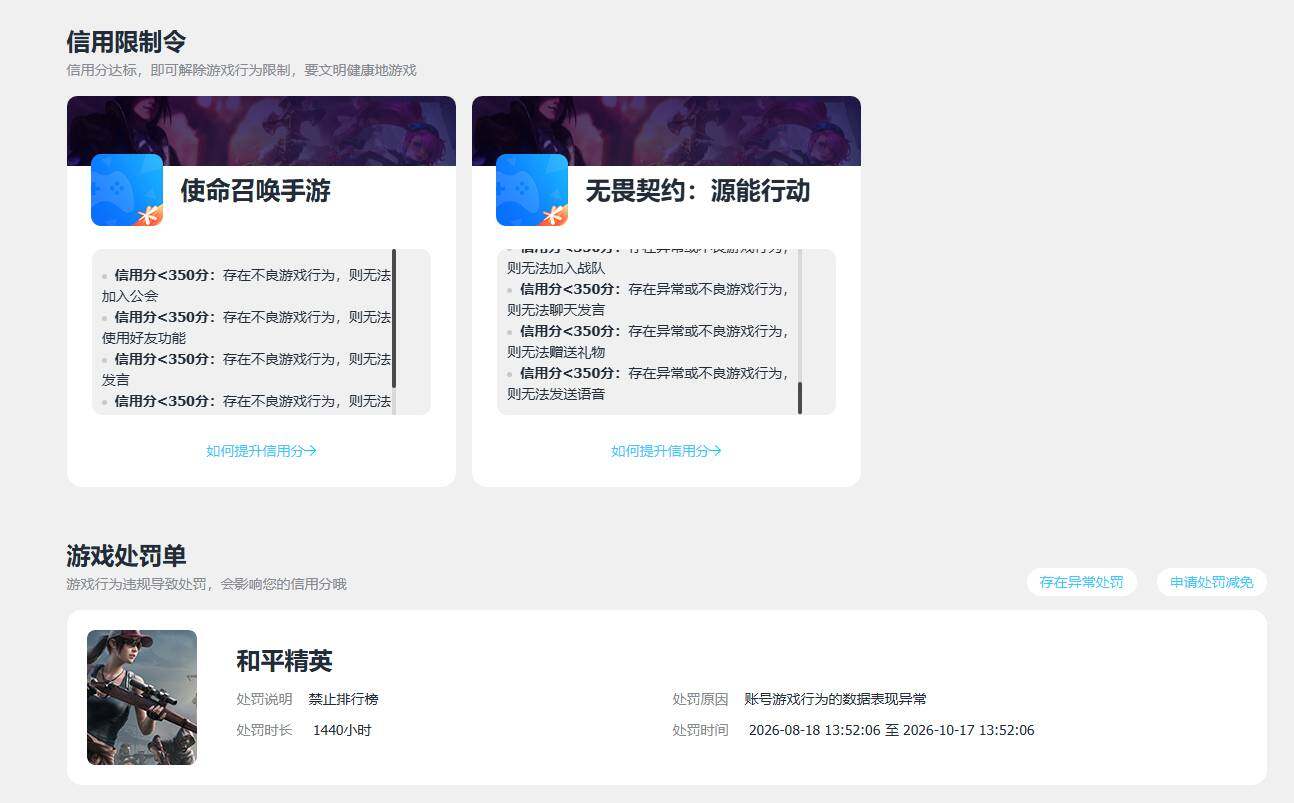
Task: Click the 无畏契约：源能行动 card title
Action: [x=698, y=191]
